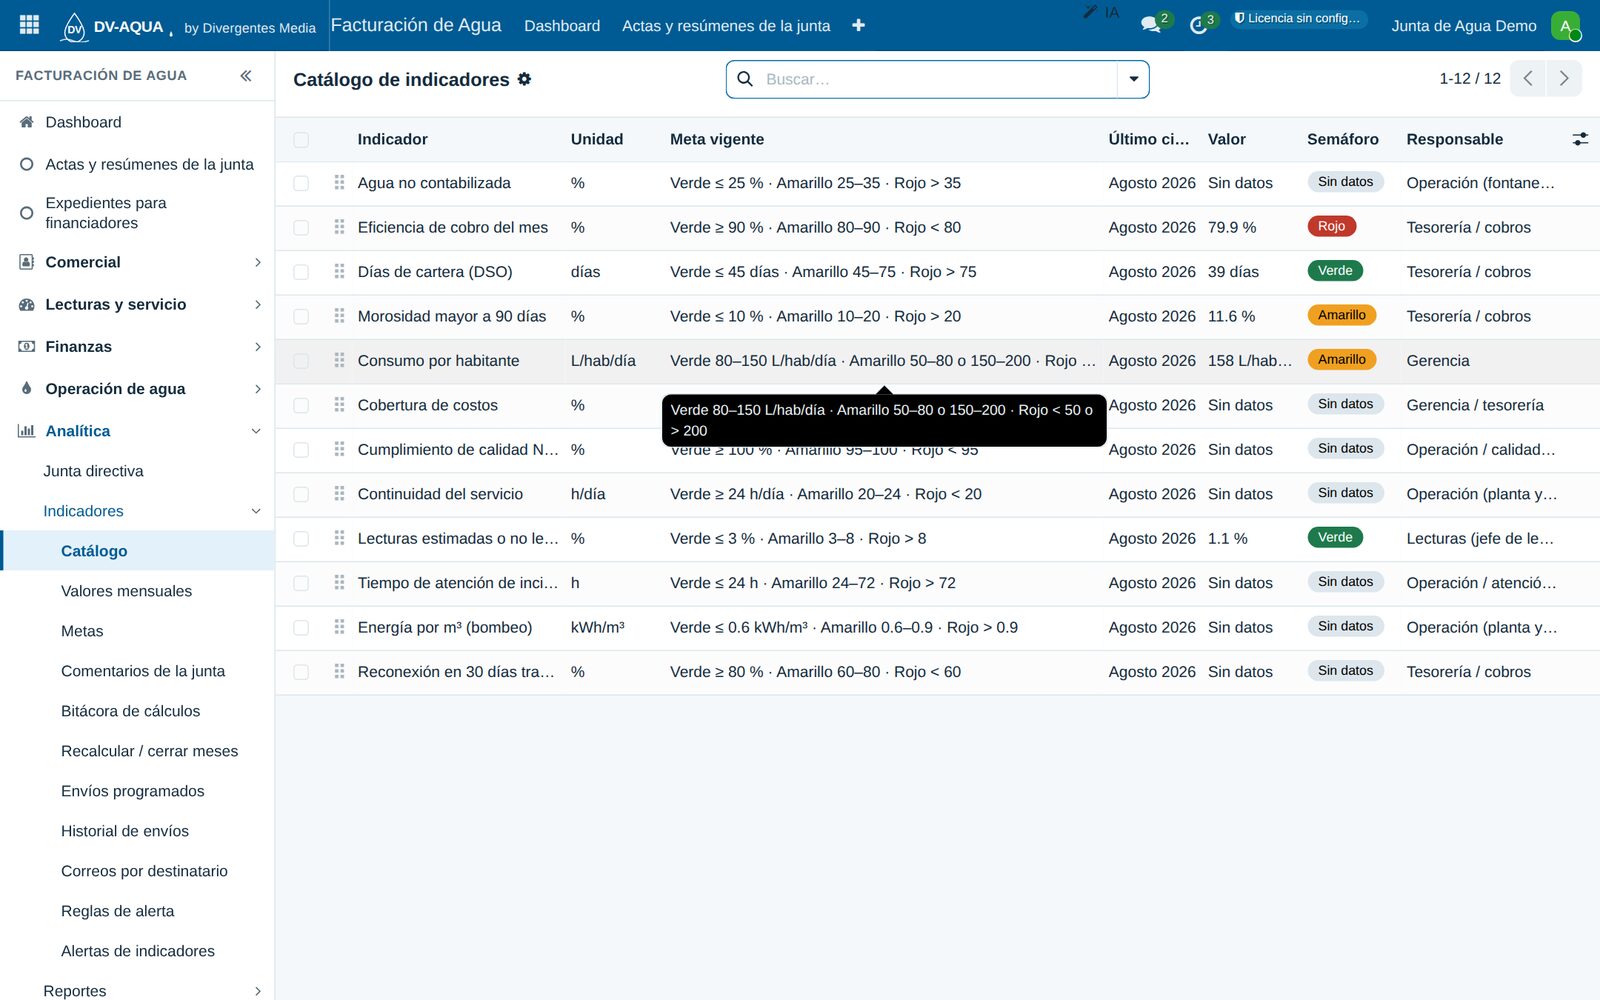1600x1000 pixels.
Task: Open catalog settings gear icon
Action: [524, 79]
